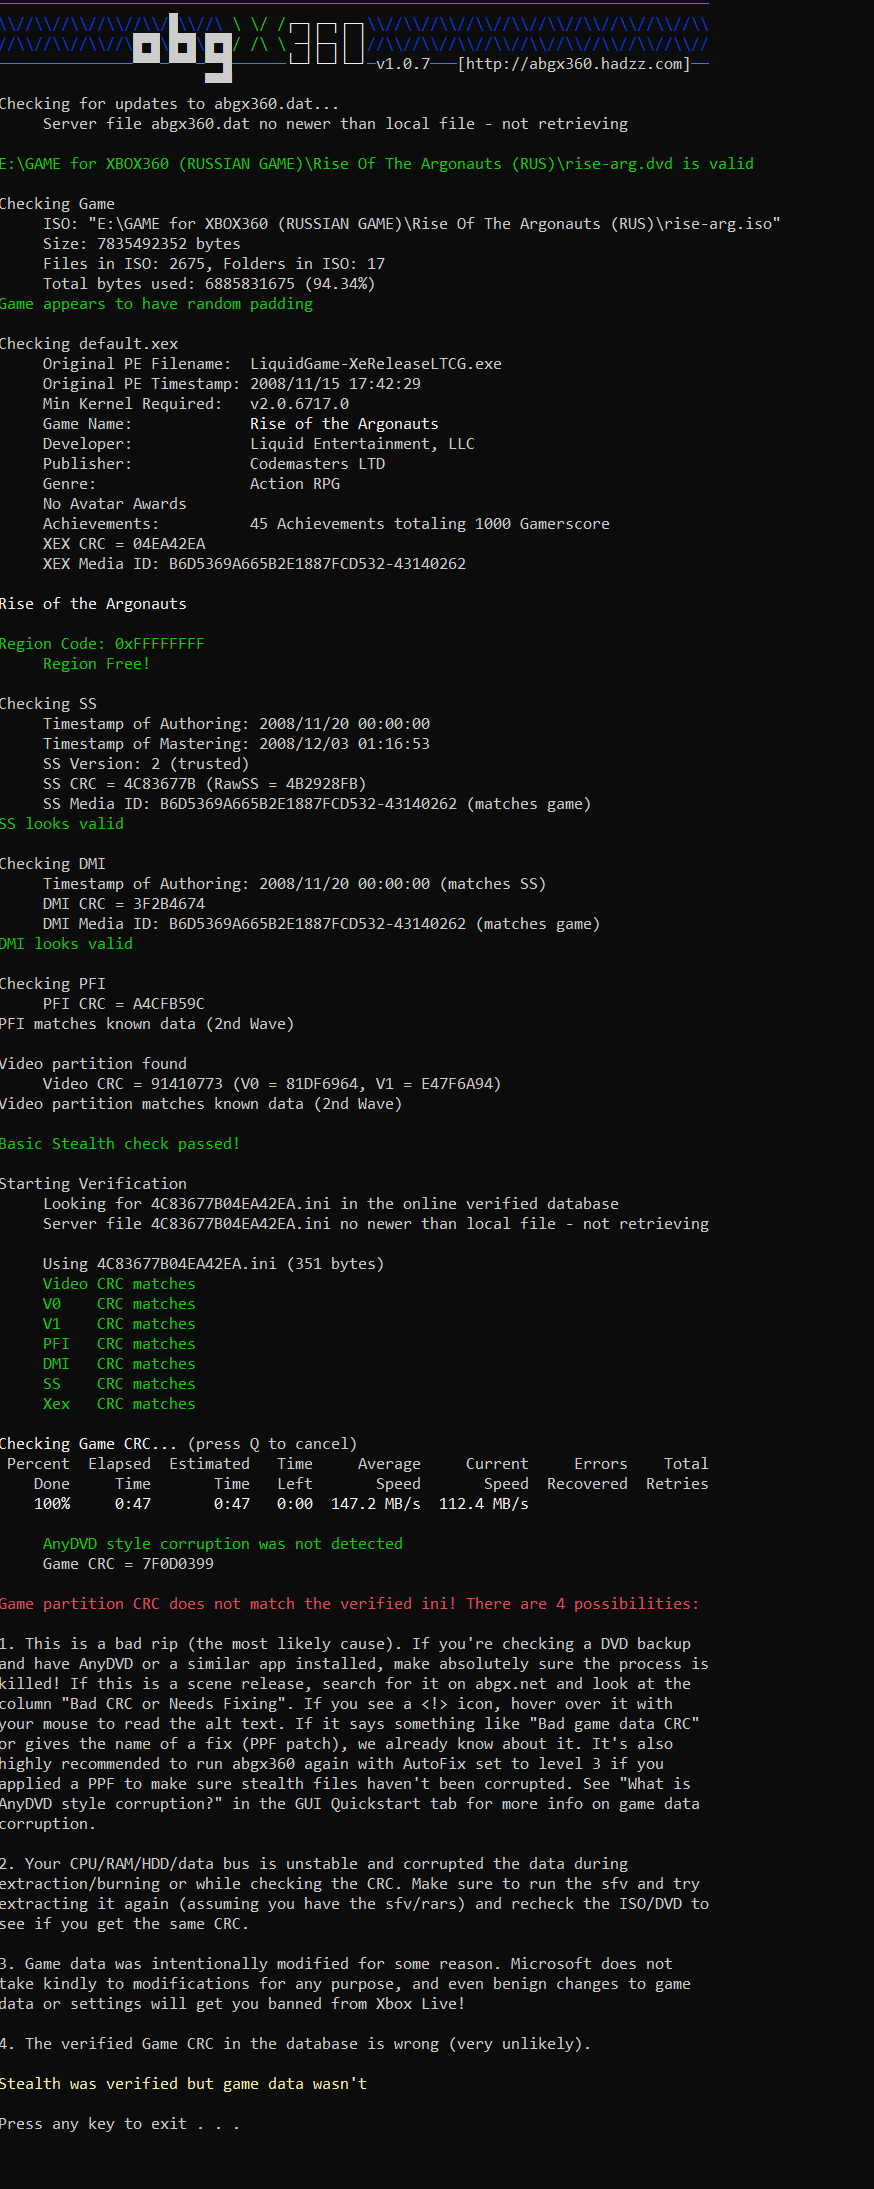The height and width of the screenshot is (2189, 874).
Task: Click 'Game appears to have random padding'
Action: coord(156,304)
